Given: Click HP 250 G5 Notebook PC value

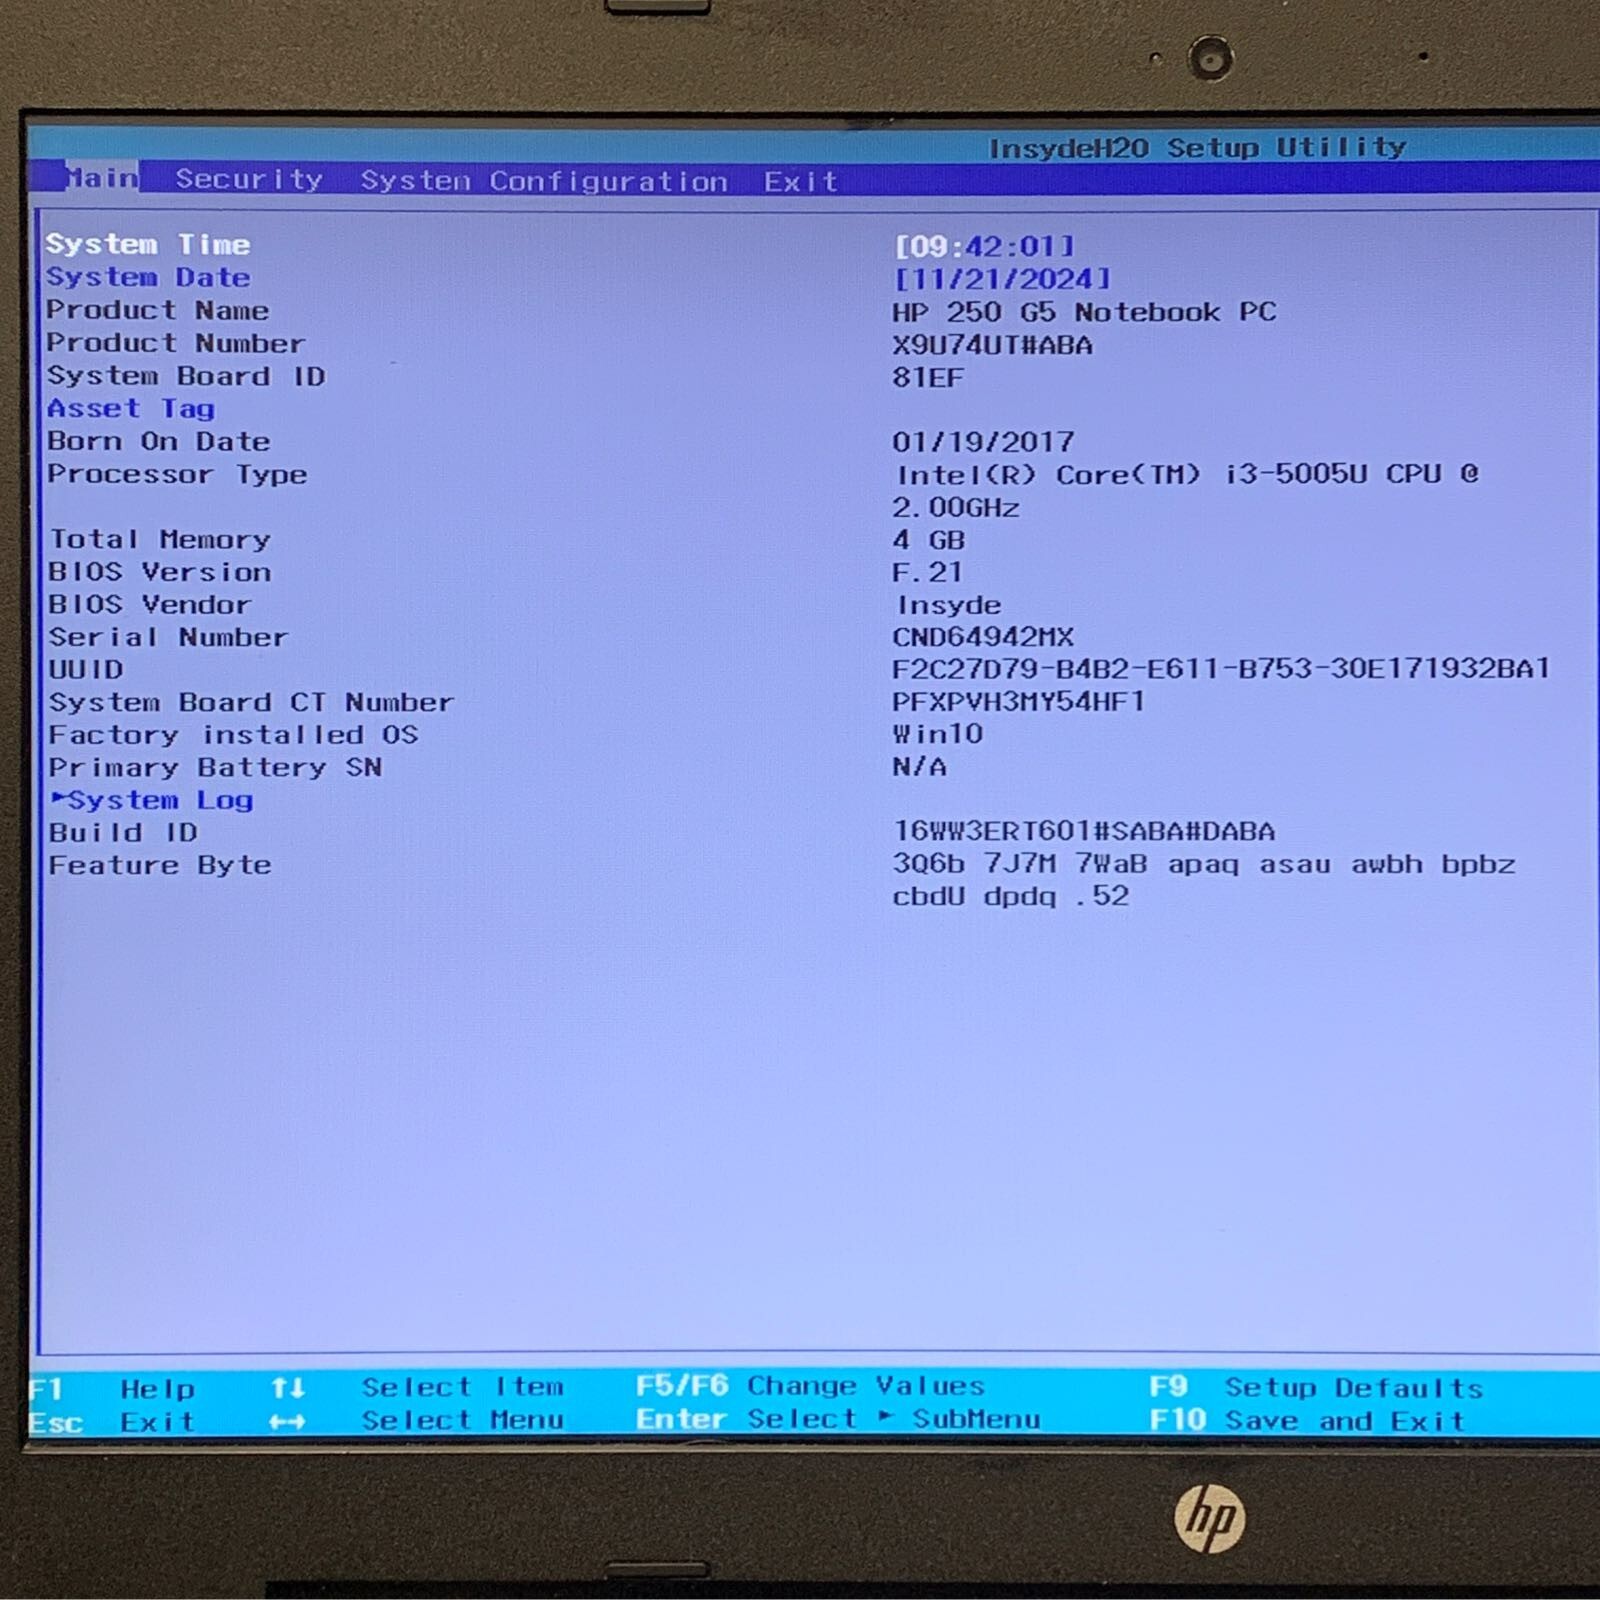Looking at the screenshot, I should coord(1084,312).
